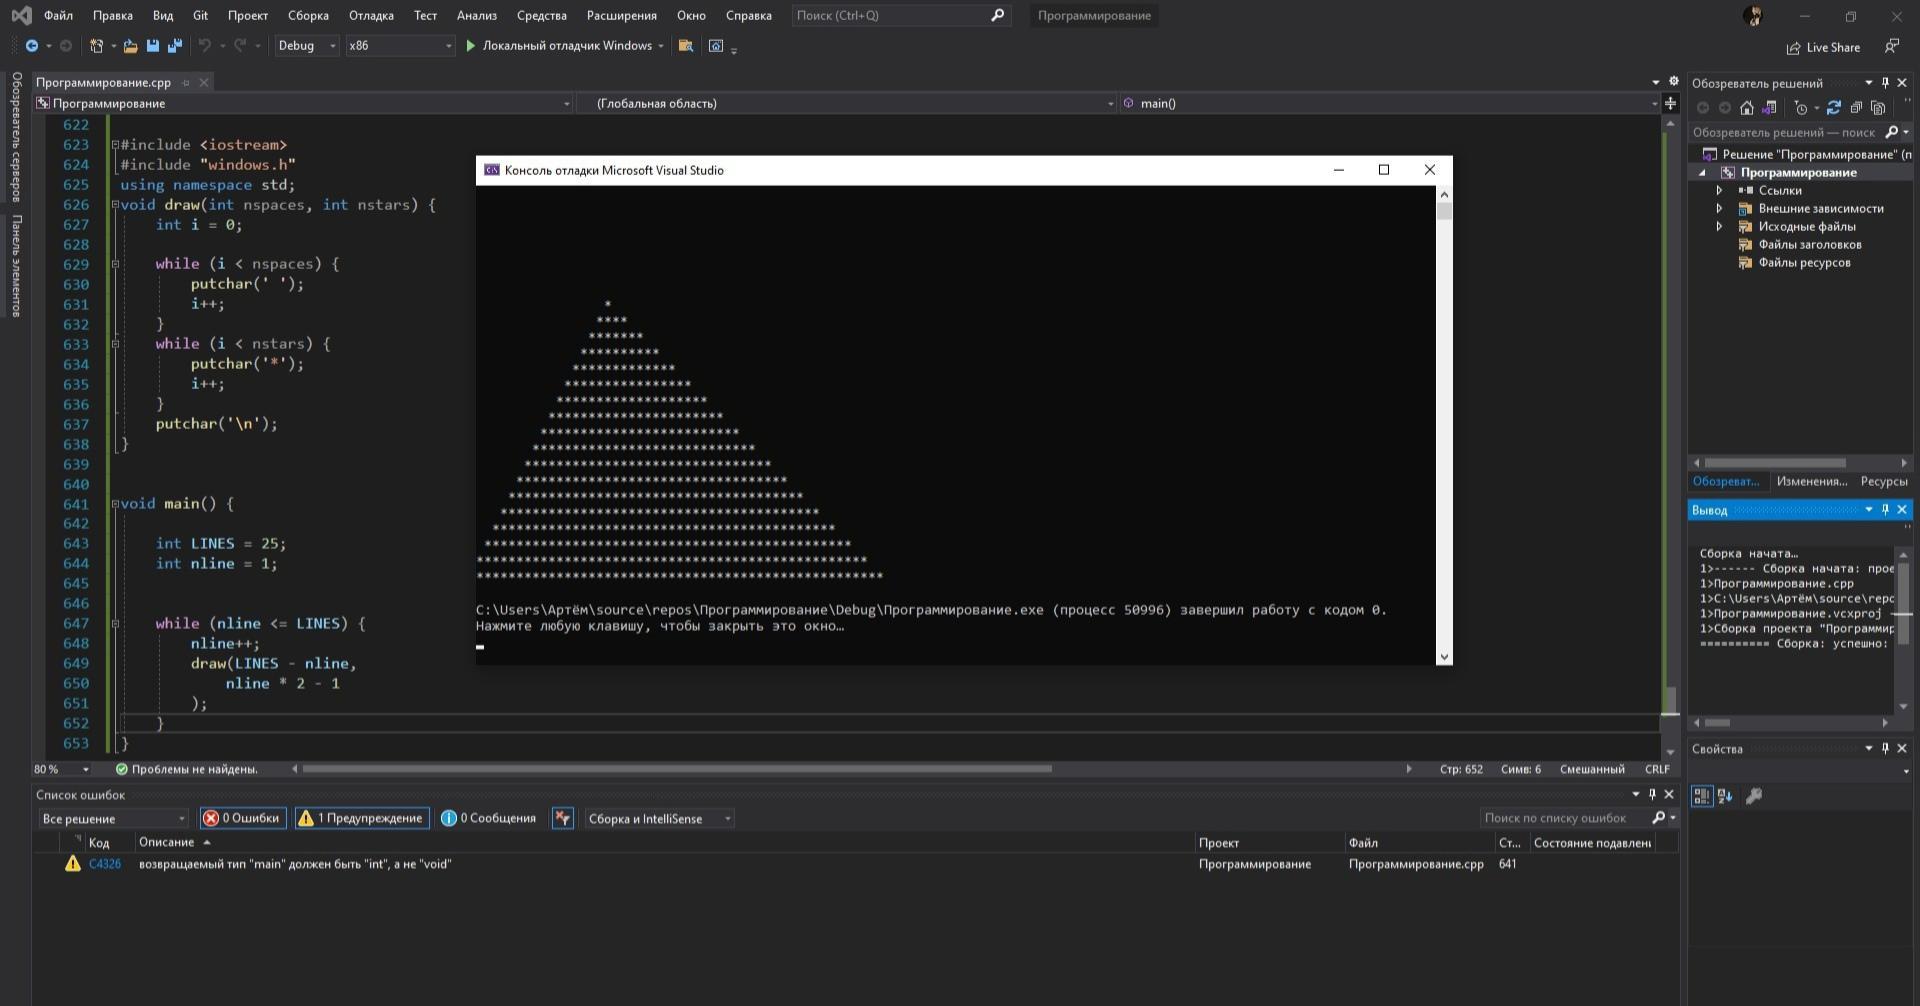Image resolution: width=1920 pixels, height=1006 pixels.
Task: Switch to the Изменения tab
Action: pyautogui.click(x=1811, y=481)
